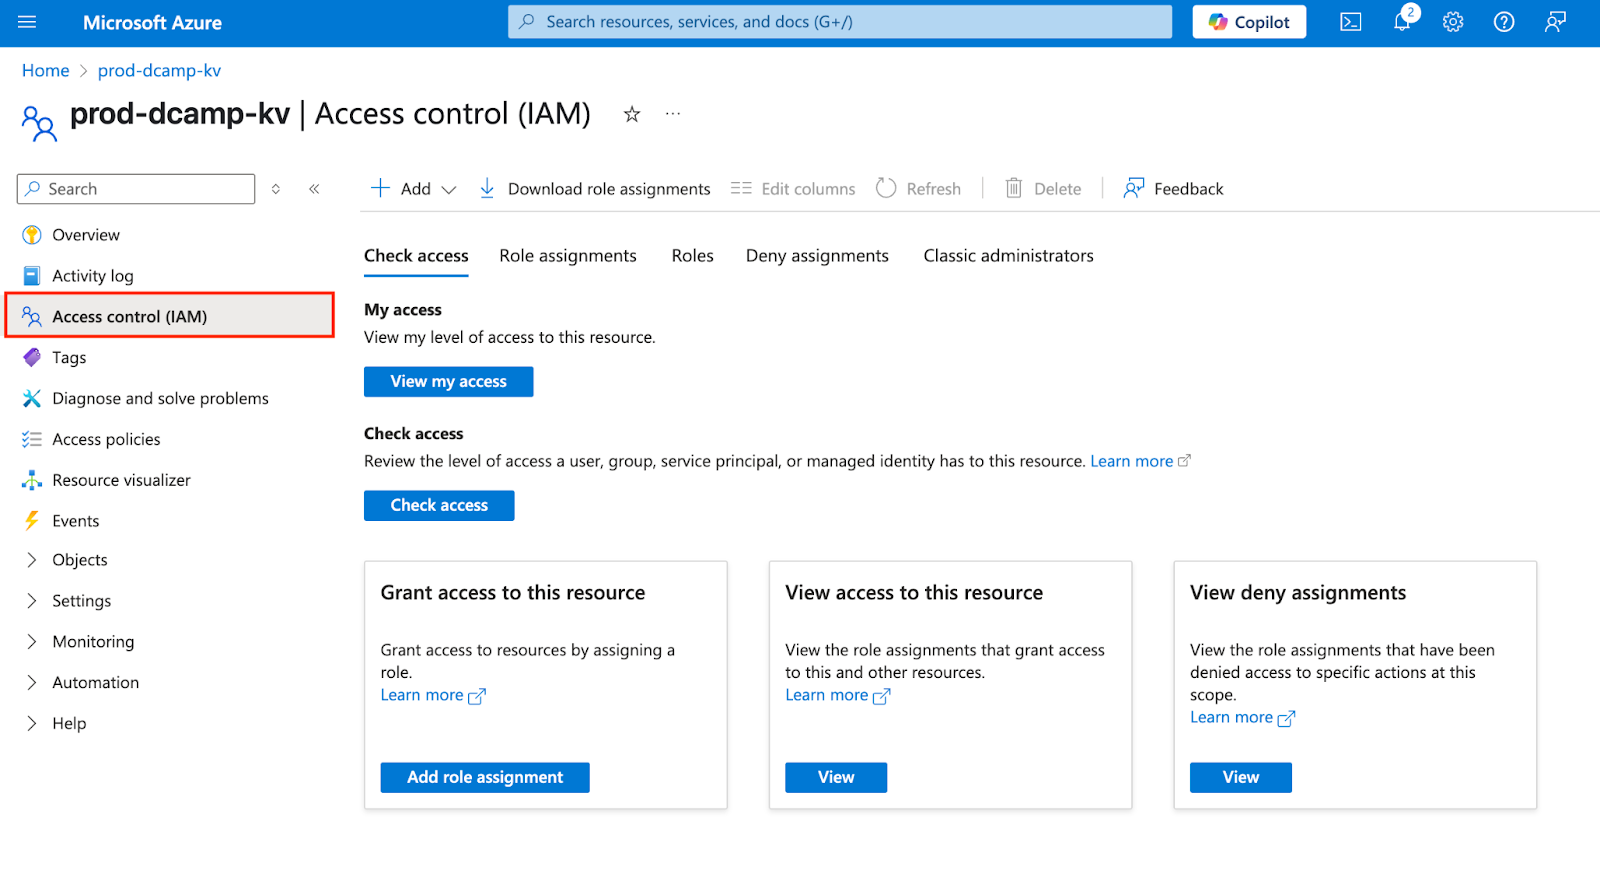Viewport: 1600px width, 889px height.
Task: Expand the Help group
Action: coord(32,724)
